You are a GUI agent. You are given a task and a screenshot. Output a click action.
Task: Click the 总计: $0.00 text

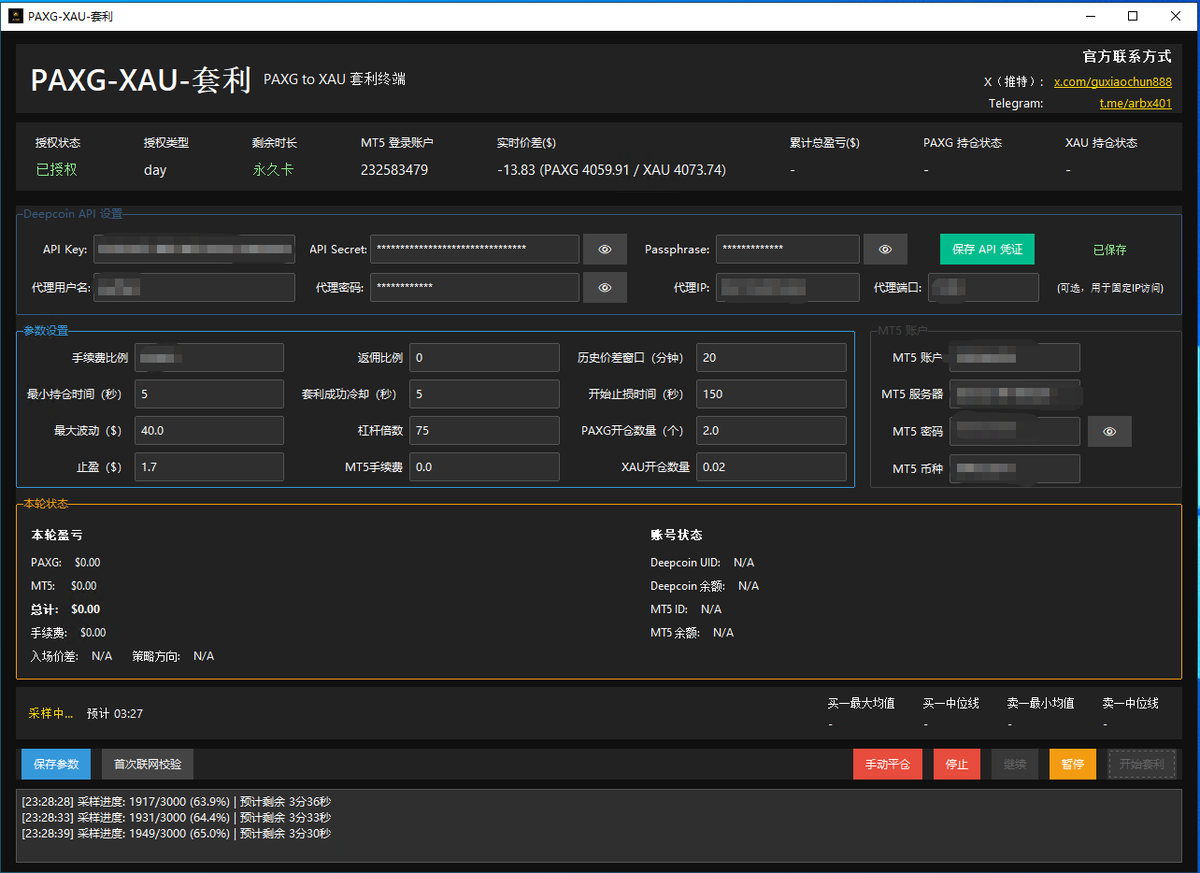(x=65, y=609)
